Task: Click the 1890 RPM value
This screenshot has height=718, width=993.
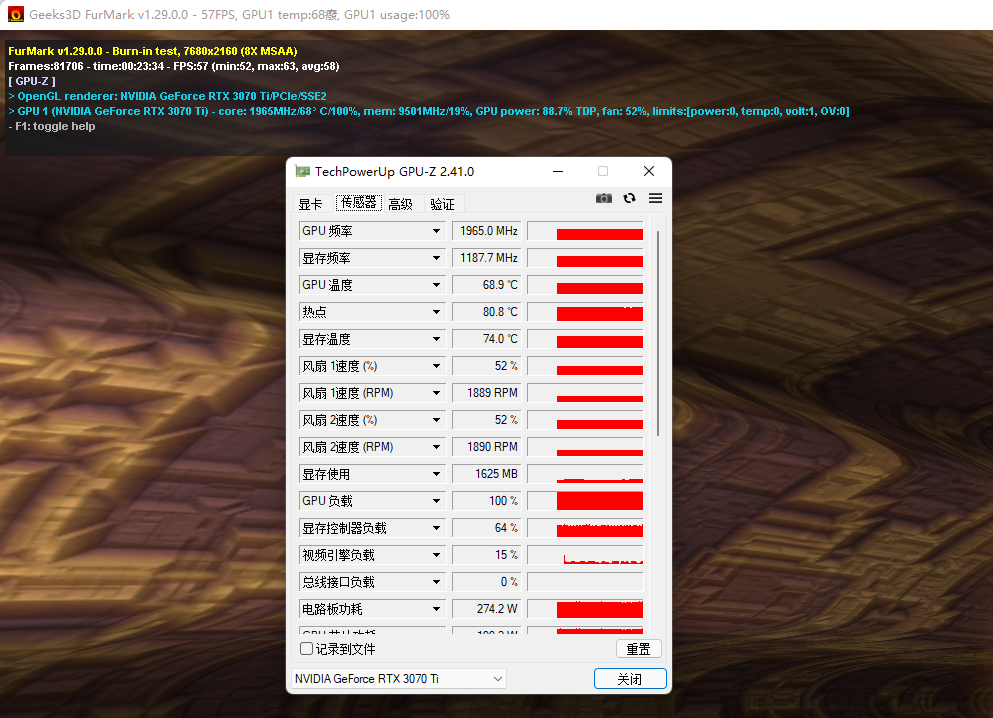Action: (486, 447)
